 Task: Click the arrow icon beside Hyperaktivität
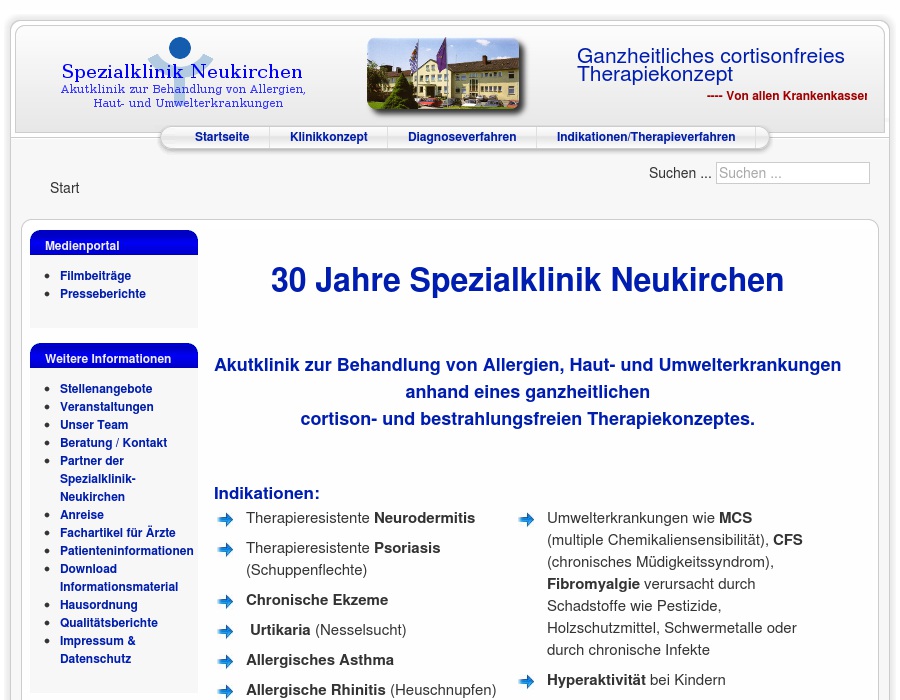coord(527,681)
